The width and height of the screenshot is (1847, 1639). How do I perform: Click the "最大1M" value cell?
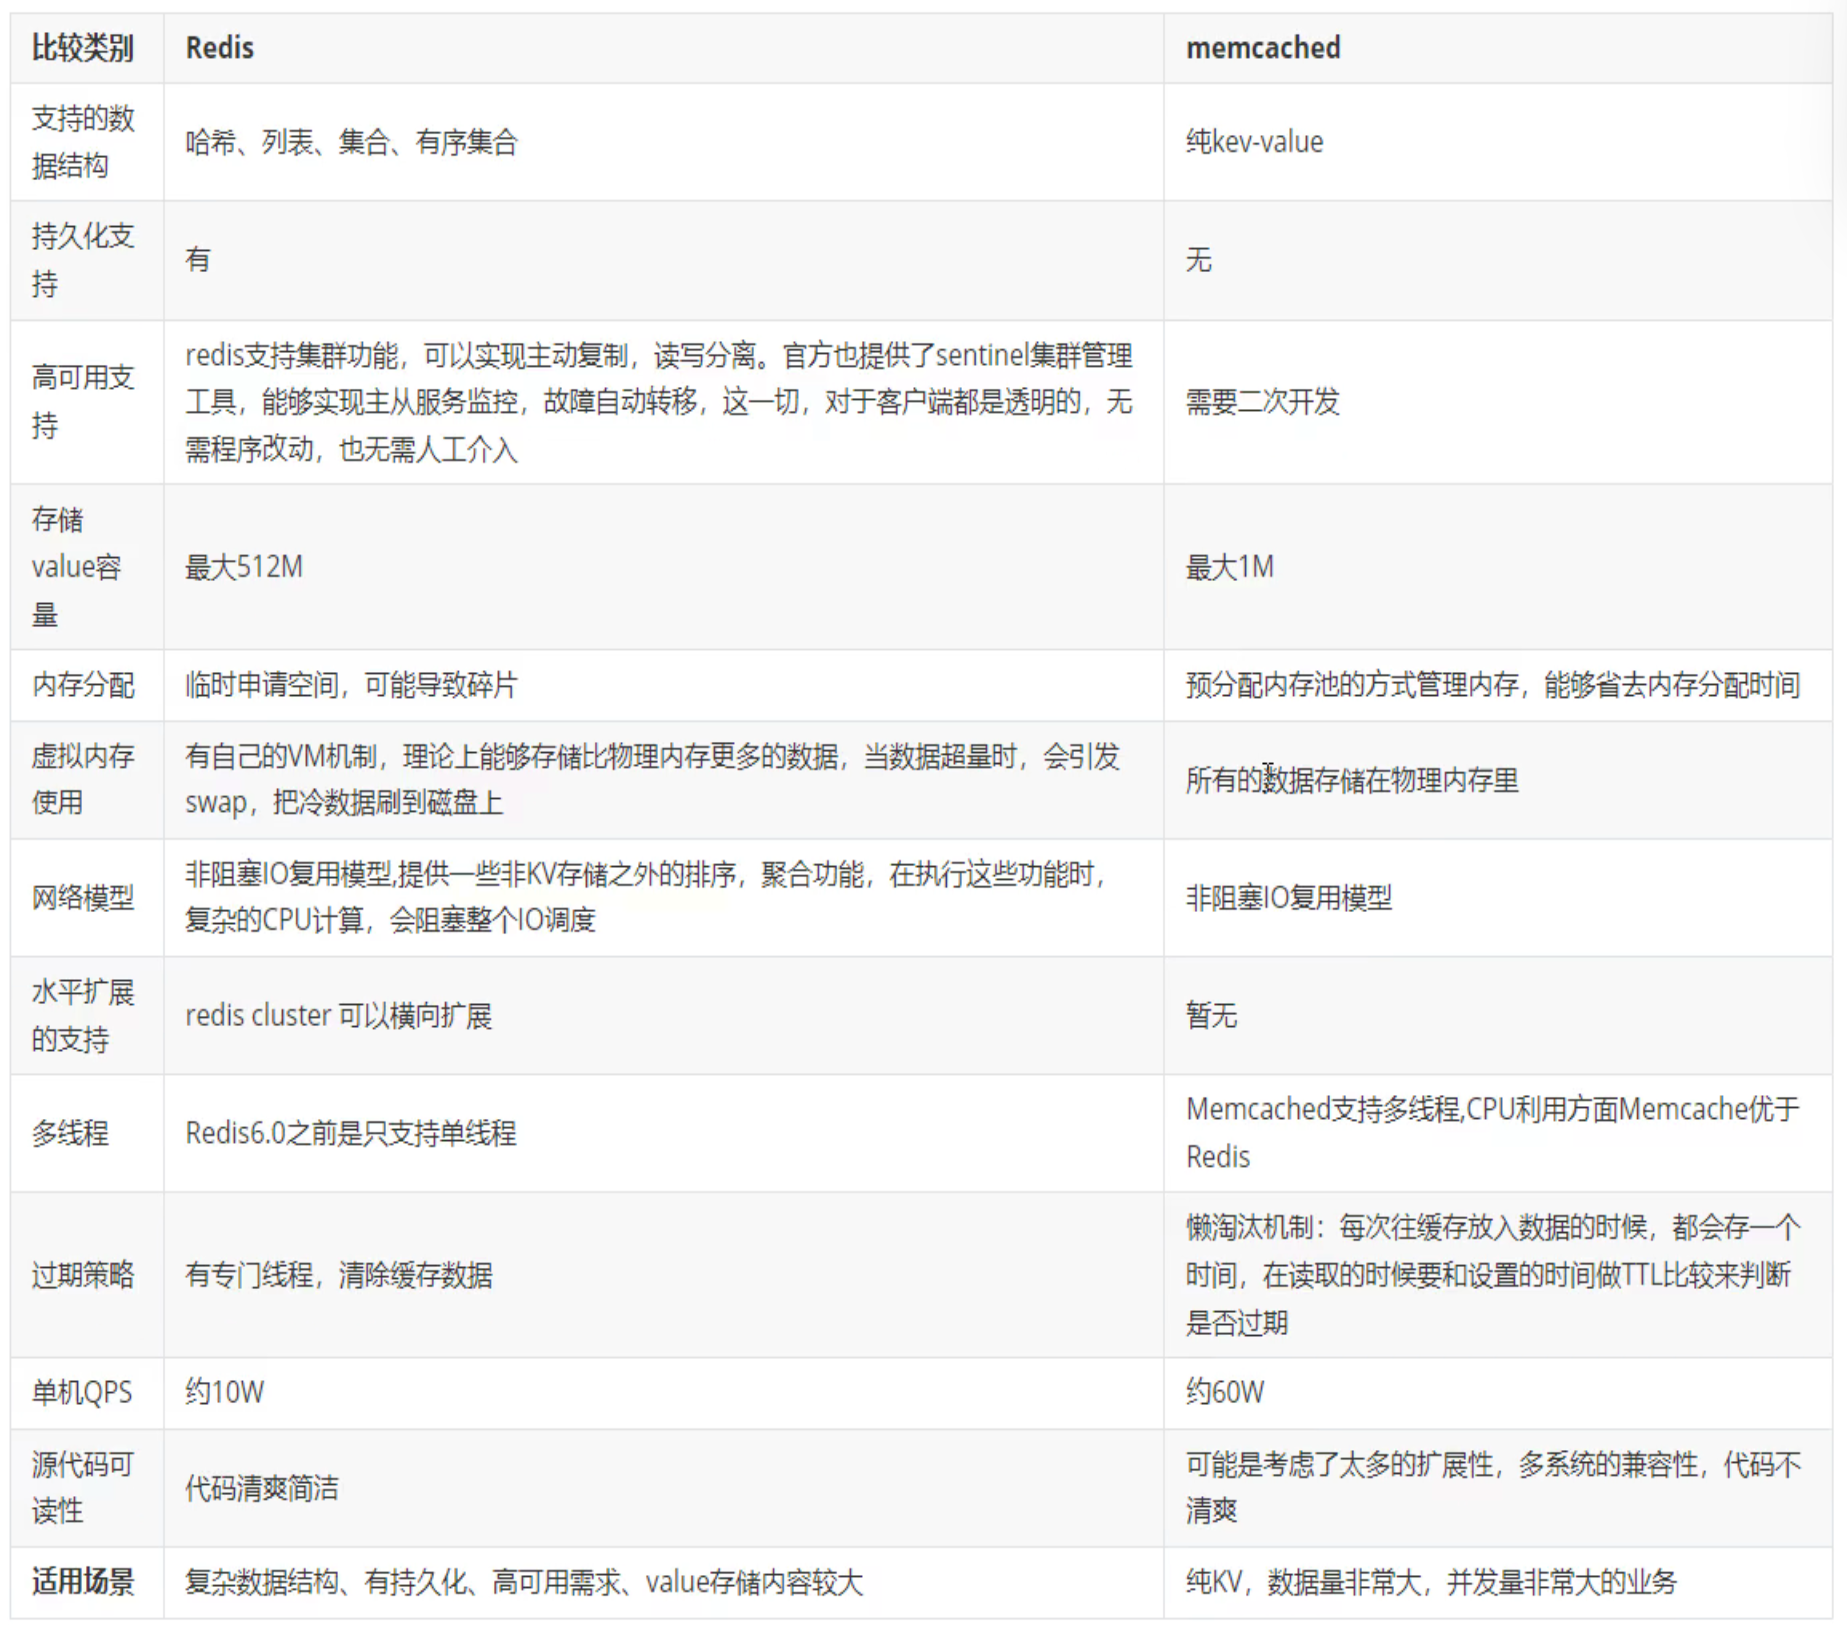point(1229,567)
